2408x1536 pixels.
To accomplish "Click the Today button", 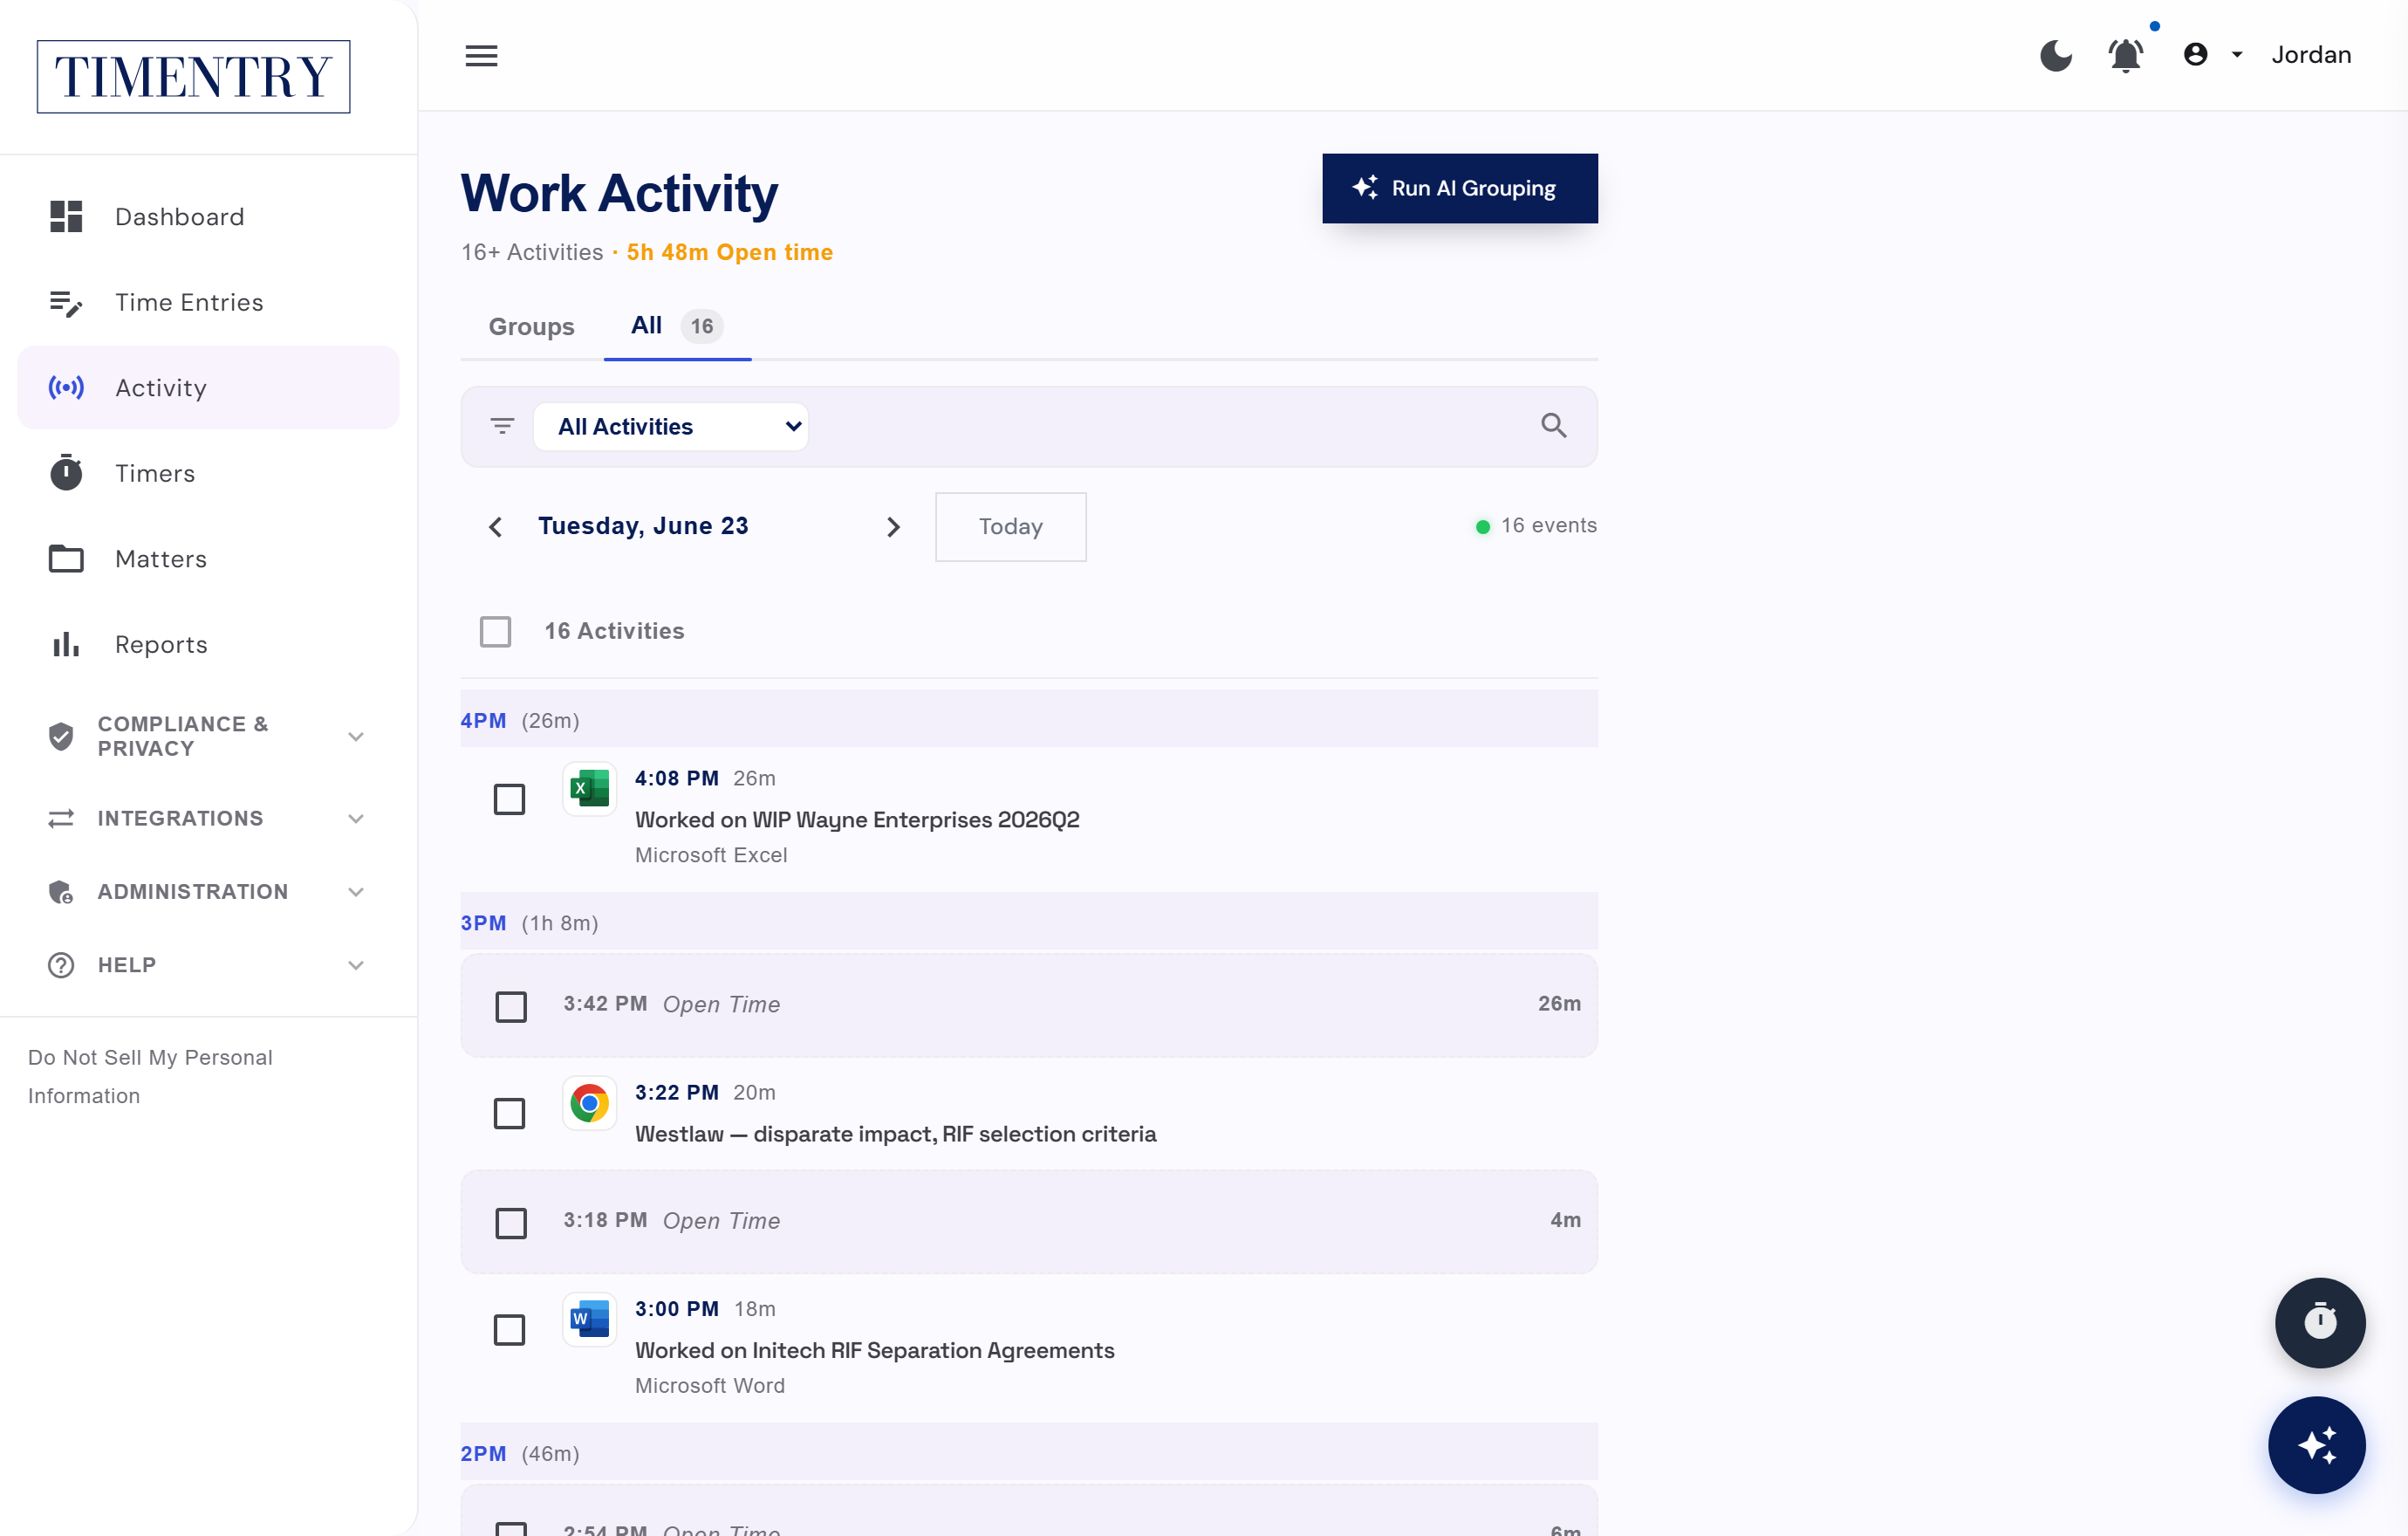I will [x=1011, y=527].
